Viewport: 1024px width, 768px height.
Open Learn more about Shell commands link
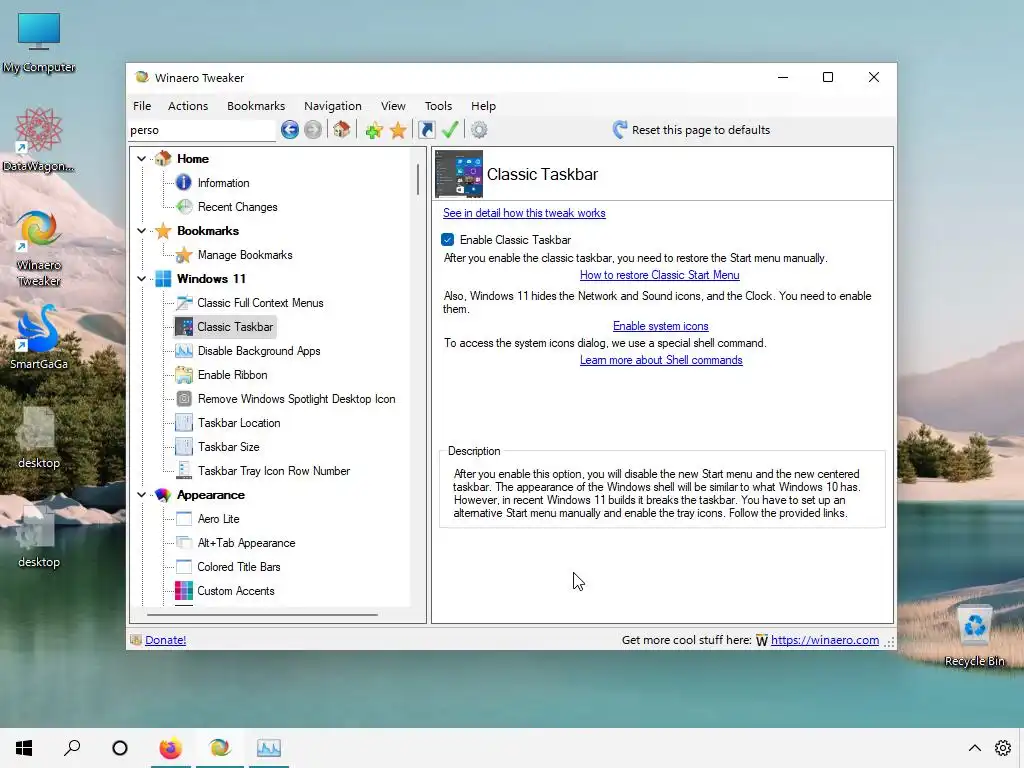tap(661, 360)
